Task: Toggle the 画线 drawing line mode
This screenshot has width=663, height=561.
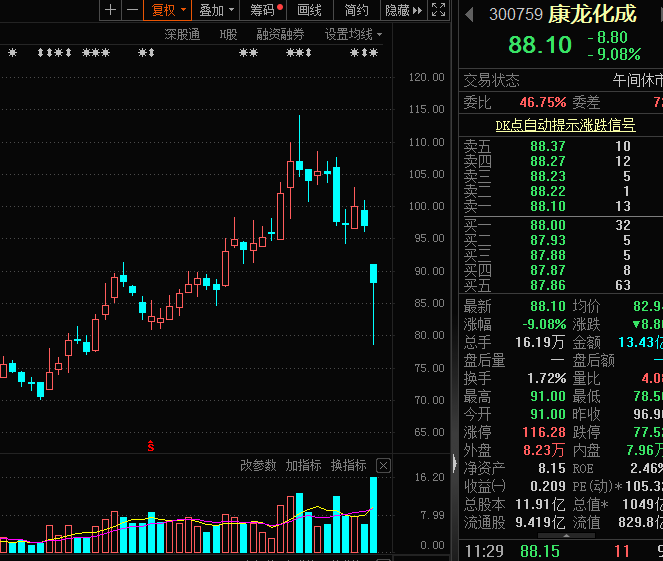Action: point(310,10)
